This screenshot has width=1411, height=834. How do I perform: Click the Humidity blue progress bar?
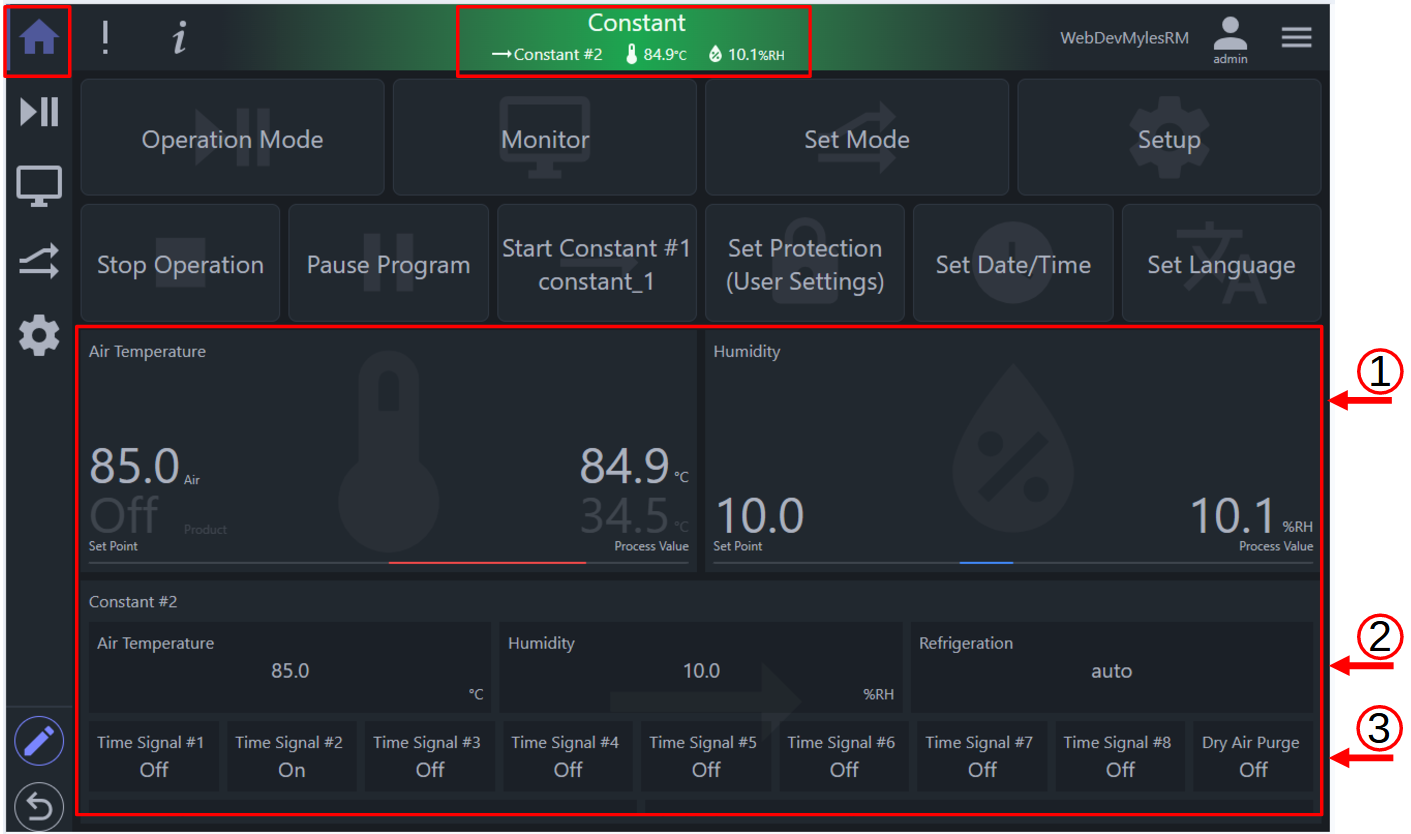986,563
